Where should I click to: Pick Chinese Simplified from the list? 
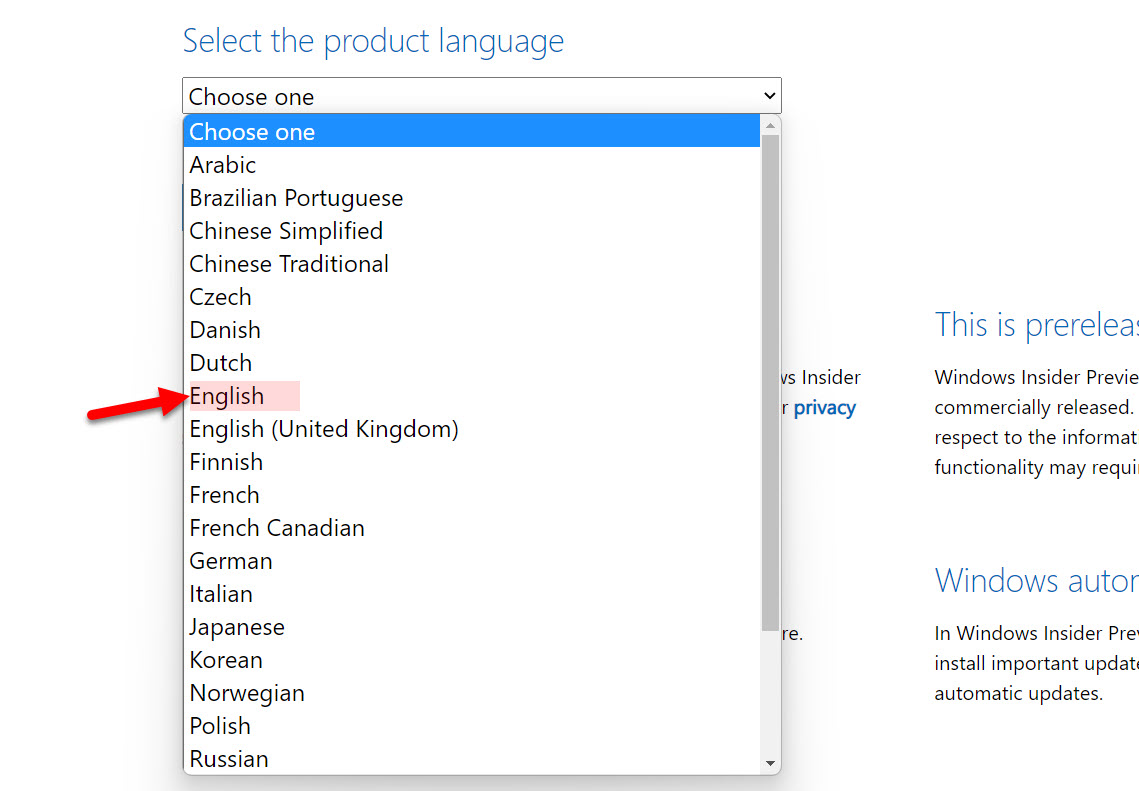[286, 231]
